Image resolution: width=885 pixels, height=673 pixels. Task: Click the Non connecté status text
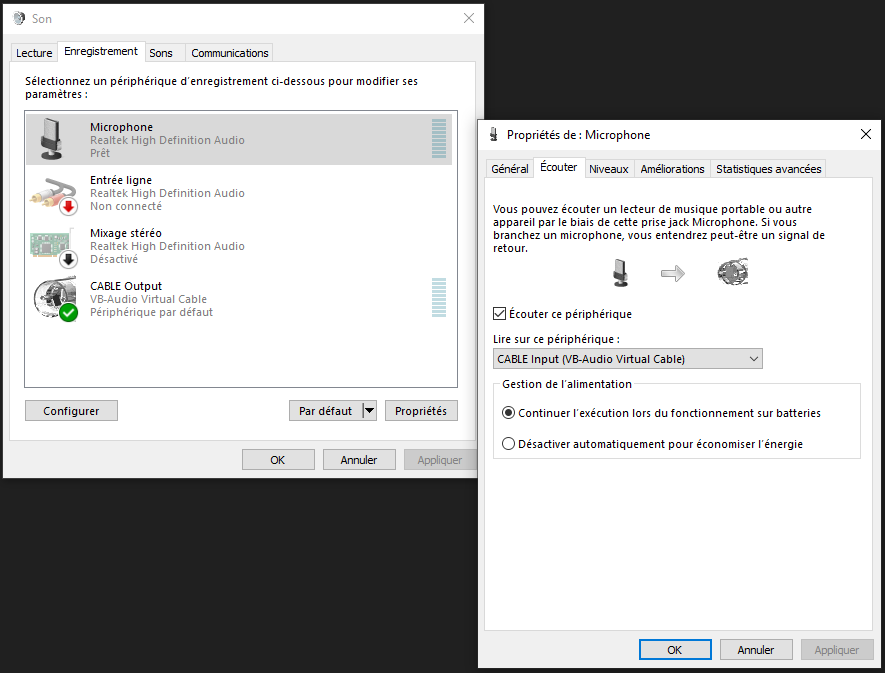pos(126,206)
